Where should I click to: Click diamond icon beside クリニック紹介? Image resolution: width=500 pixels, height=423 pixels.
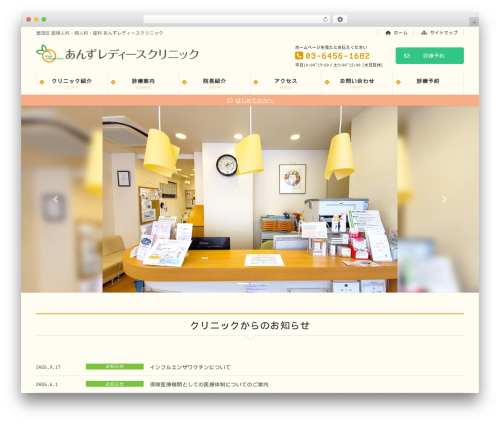coord(42,82)
